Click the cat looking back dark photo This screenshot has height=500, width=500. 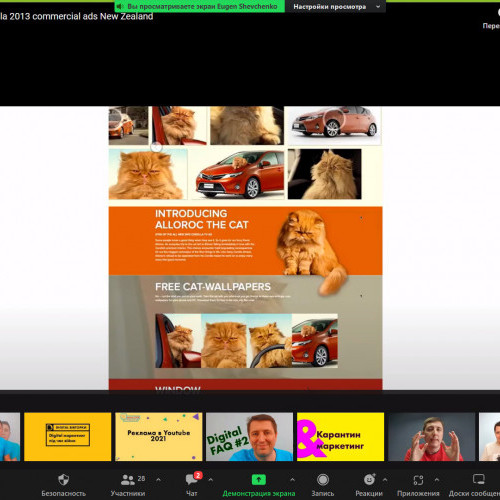pos(324,174)
